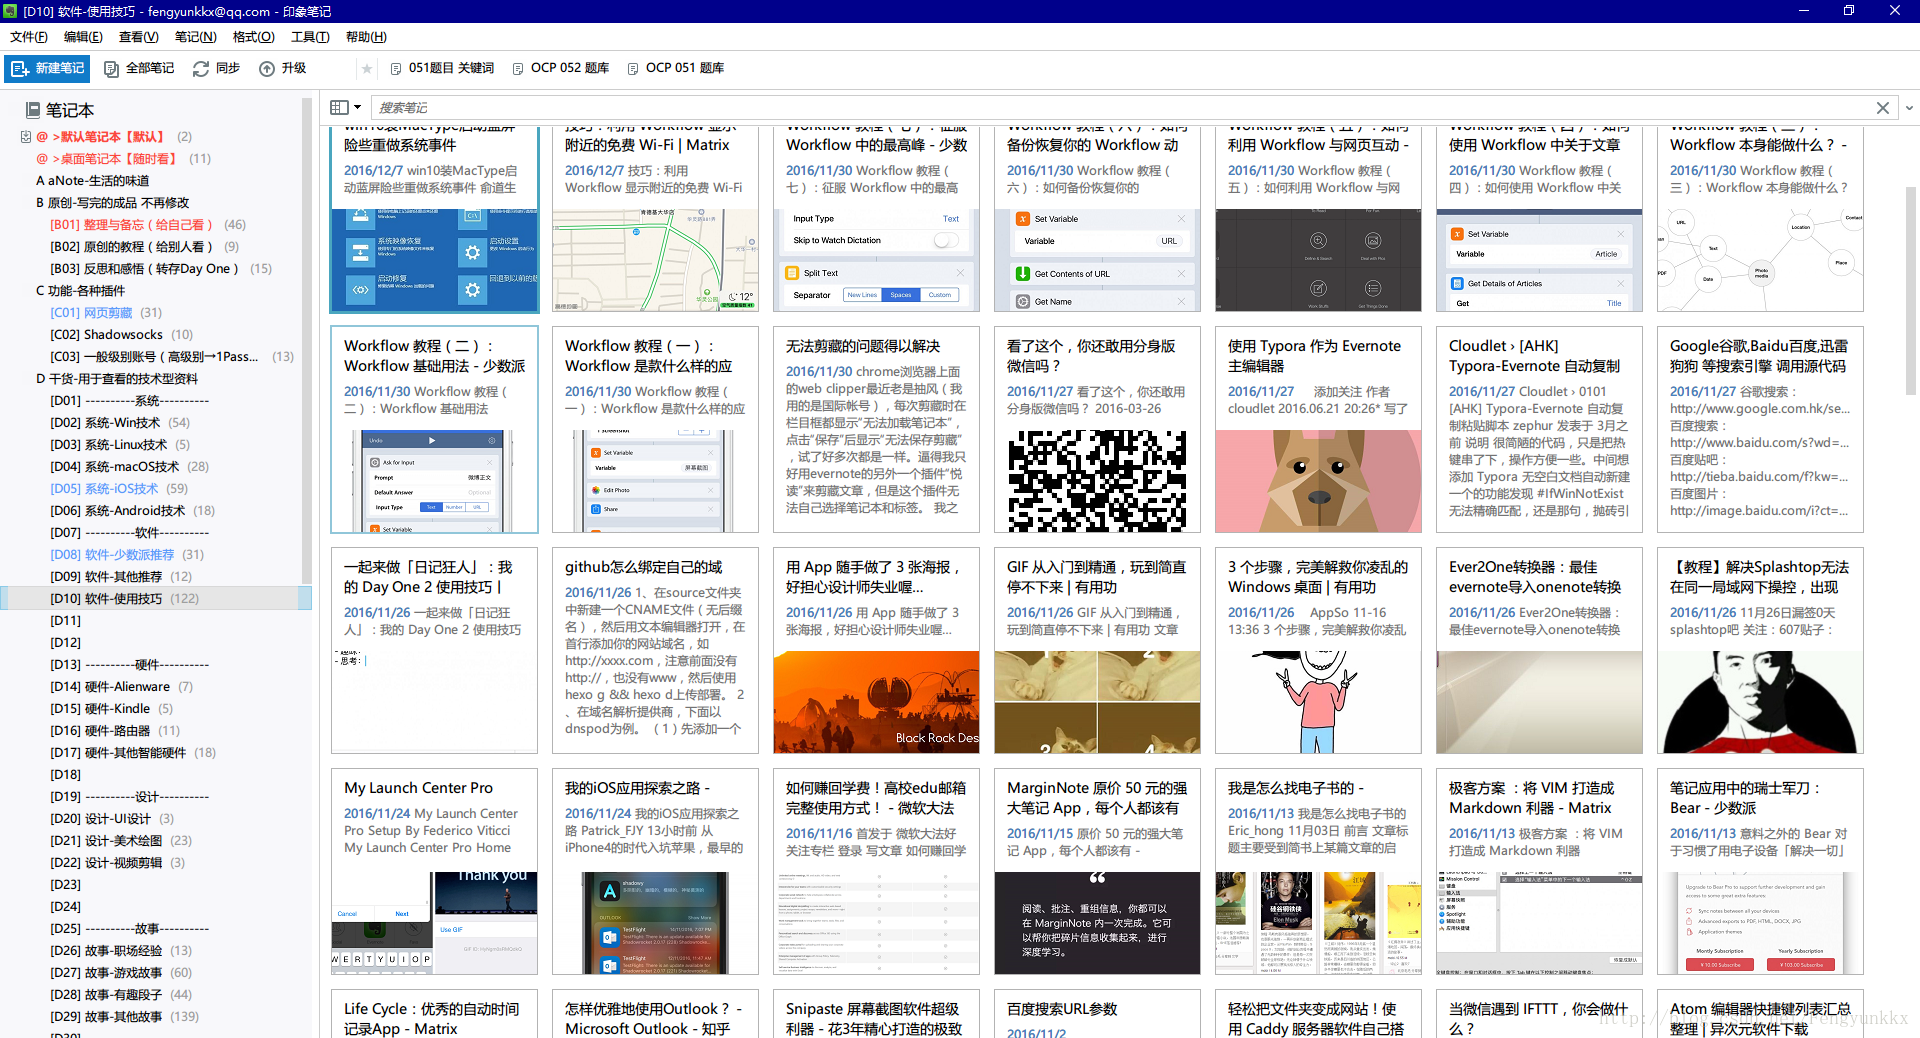The image size is (1920, 1038).
Task: Open note 无法剪藏的问题得以解决
Action: pos(876,429)
